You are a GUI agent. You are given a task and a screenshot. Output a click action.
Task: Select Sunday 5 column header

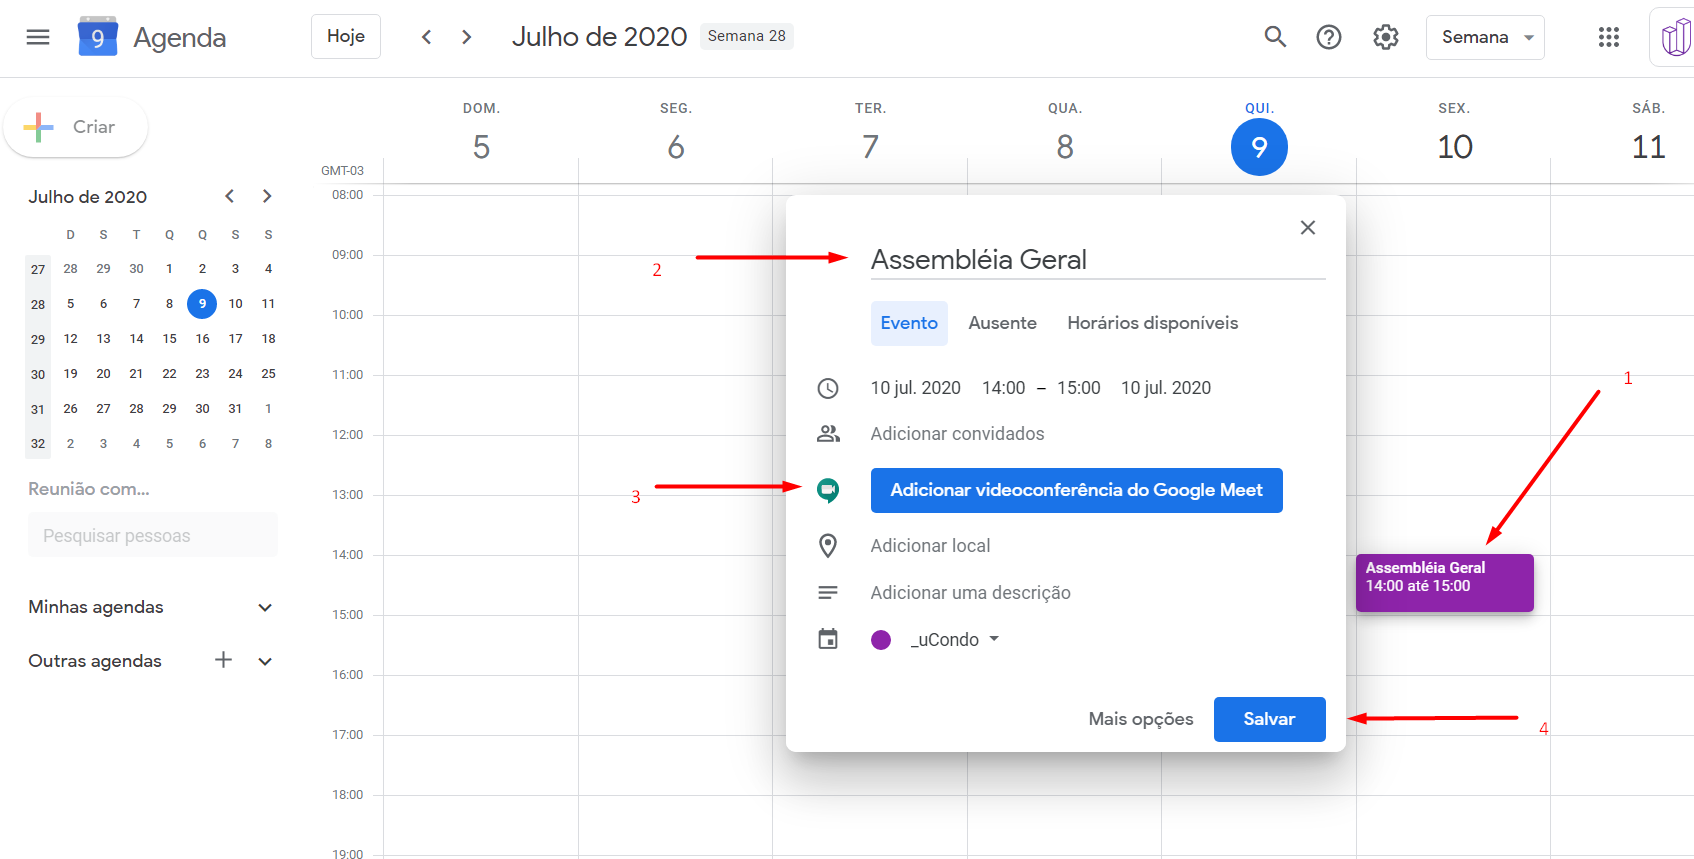[x=481, y=147]
